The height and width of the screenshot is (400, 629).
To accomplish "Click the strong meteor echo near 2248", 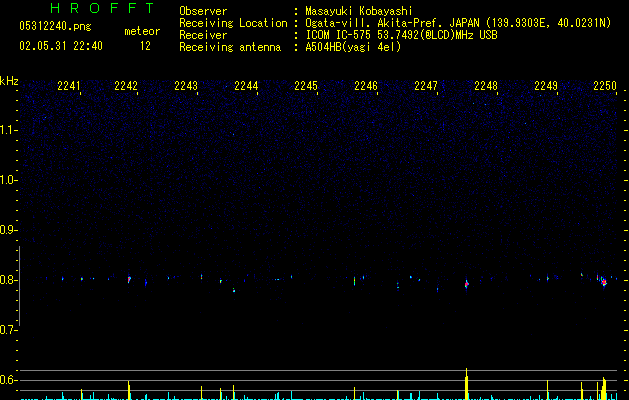I will click(x=467, y=284).
